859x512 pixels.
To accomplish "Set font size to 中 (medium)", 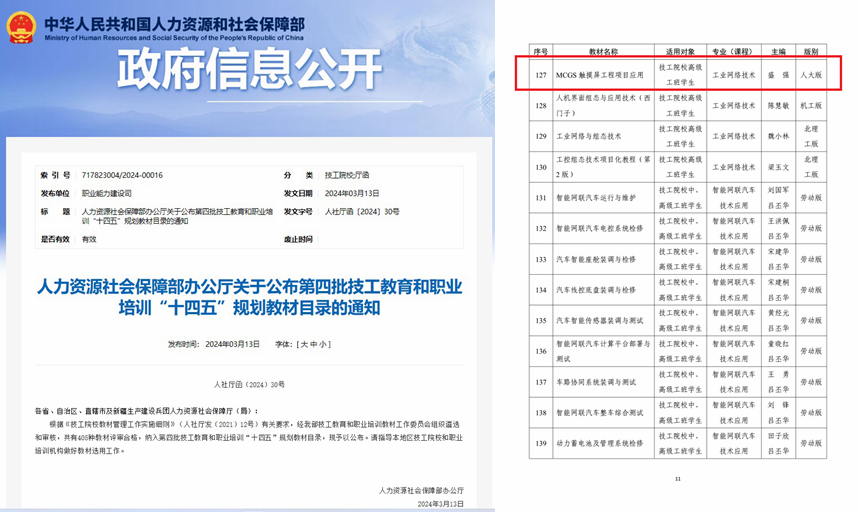I will click(x=312, y=344).
